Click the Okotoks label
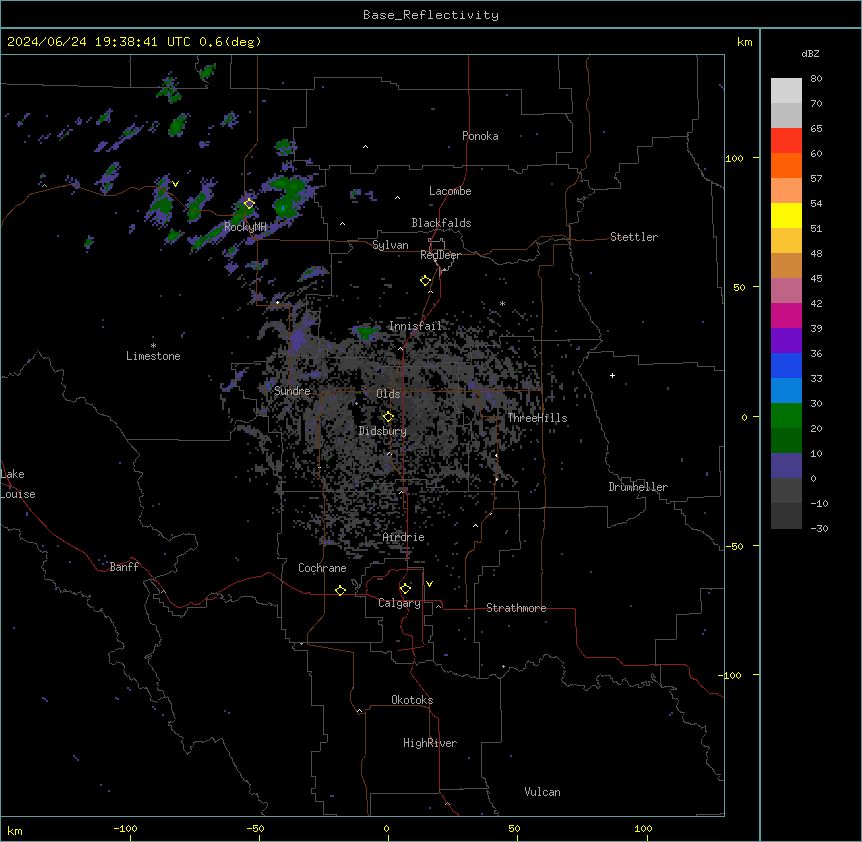The image size is (862, 842). tap(412, 700)
